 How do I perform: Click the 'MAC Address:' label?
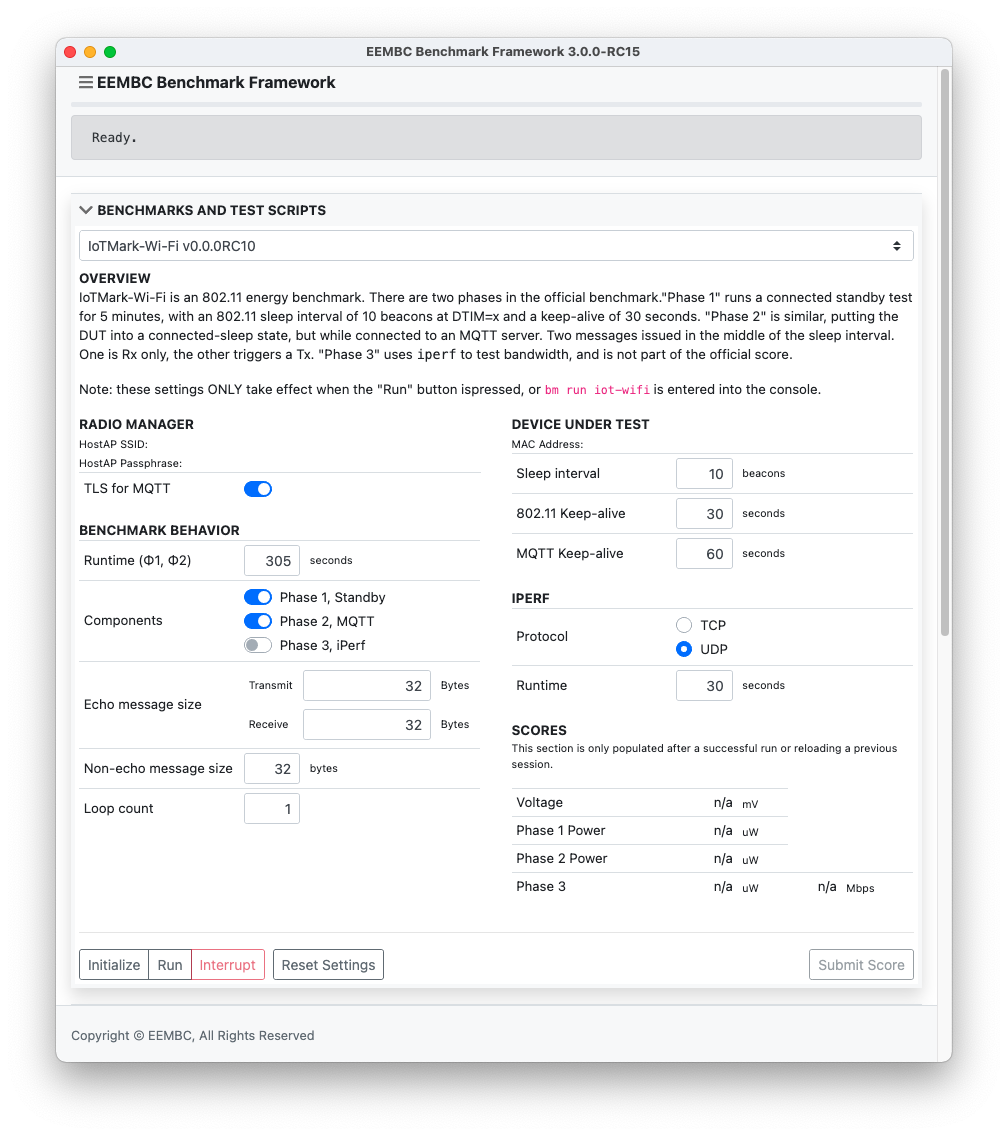pyautogui.click(x=547, y=444)
